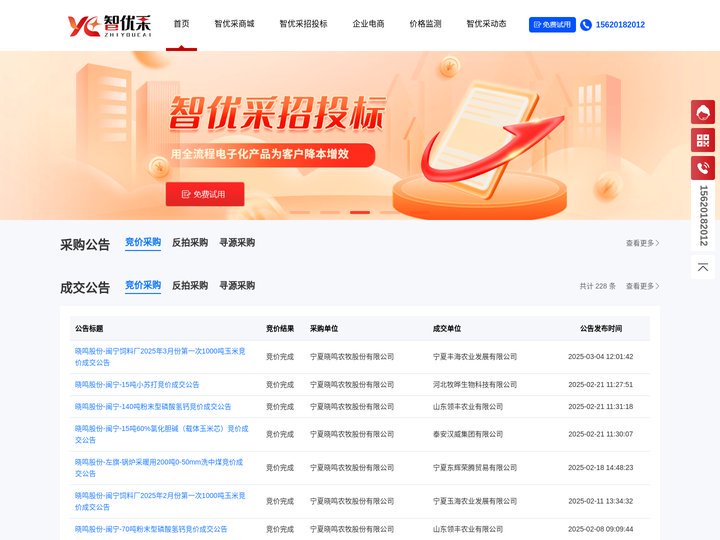This screenshot has width=720, height=540.
Task: Go to 首页 in navigation
Action: coord(181,24)
